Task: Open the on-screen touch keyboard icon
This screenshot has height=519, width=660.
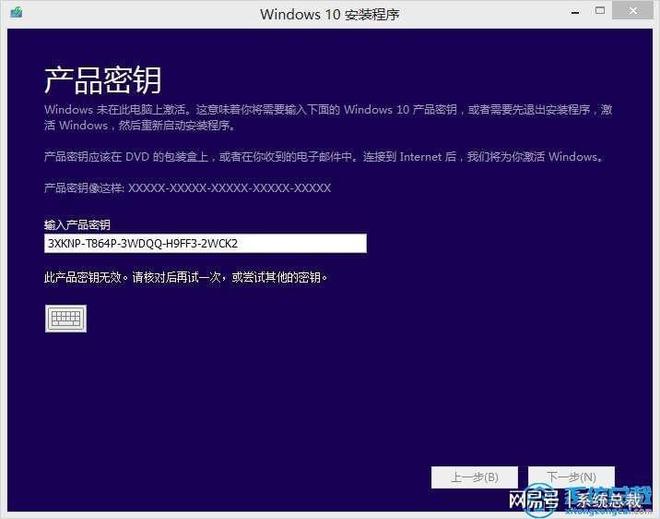Action: [66, 318]
